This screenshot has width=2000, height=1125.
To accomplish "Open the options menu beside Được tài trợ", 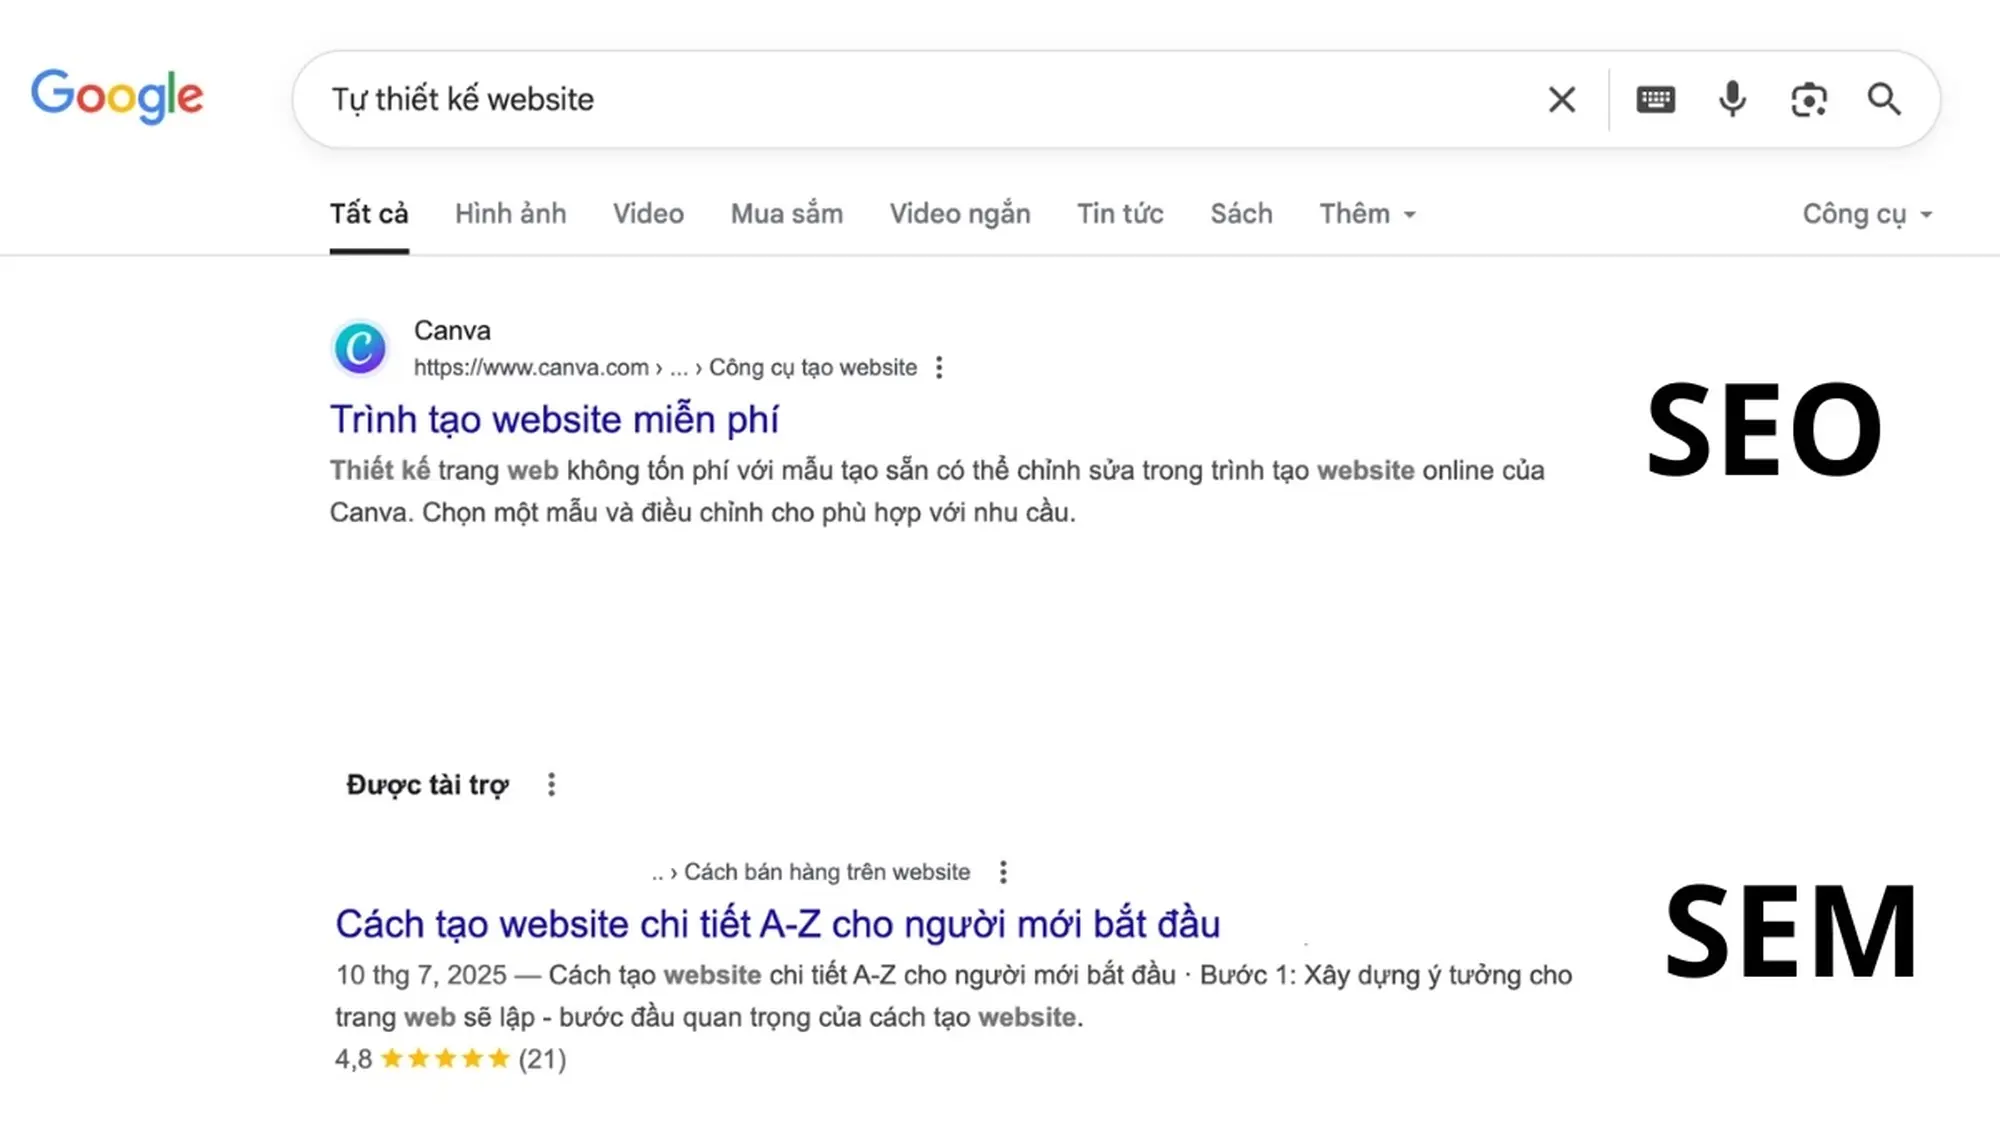I will (551, 785).
